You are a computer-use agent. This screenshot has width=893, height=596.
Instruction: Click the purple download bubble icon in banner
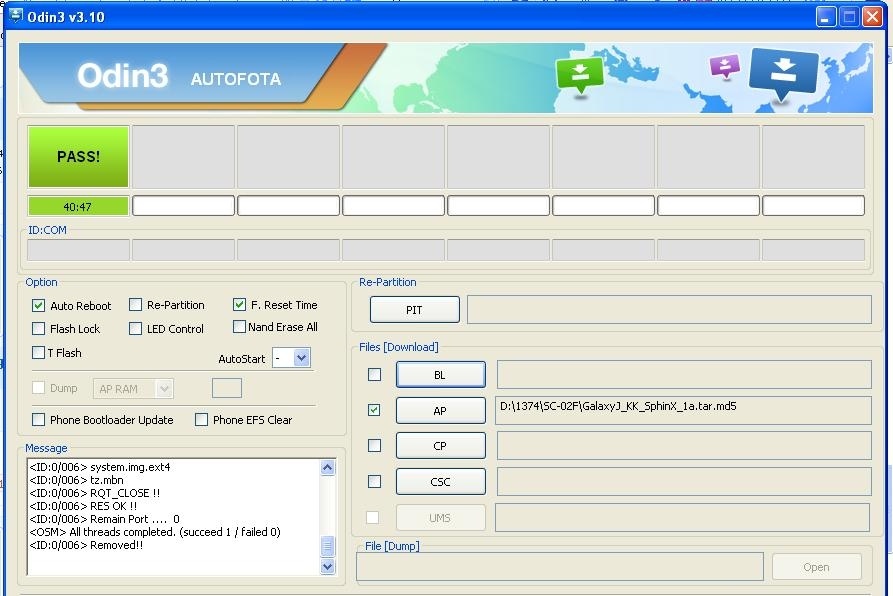(725, 67)
